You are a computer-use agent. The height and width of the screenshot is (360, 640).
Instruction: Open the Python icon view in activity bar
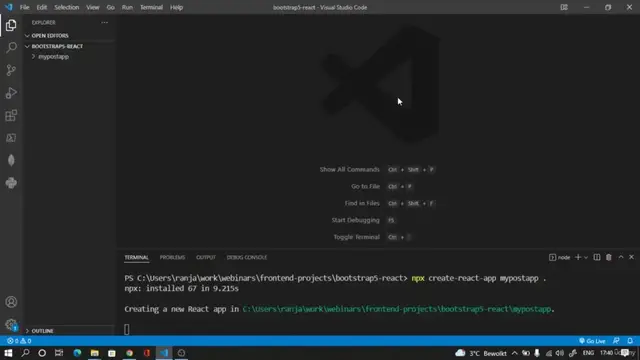(x=11, y=183)
